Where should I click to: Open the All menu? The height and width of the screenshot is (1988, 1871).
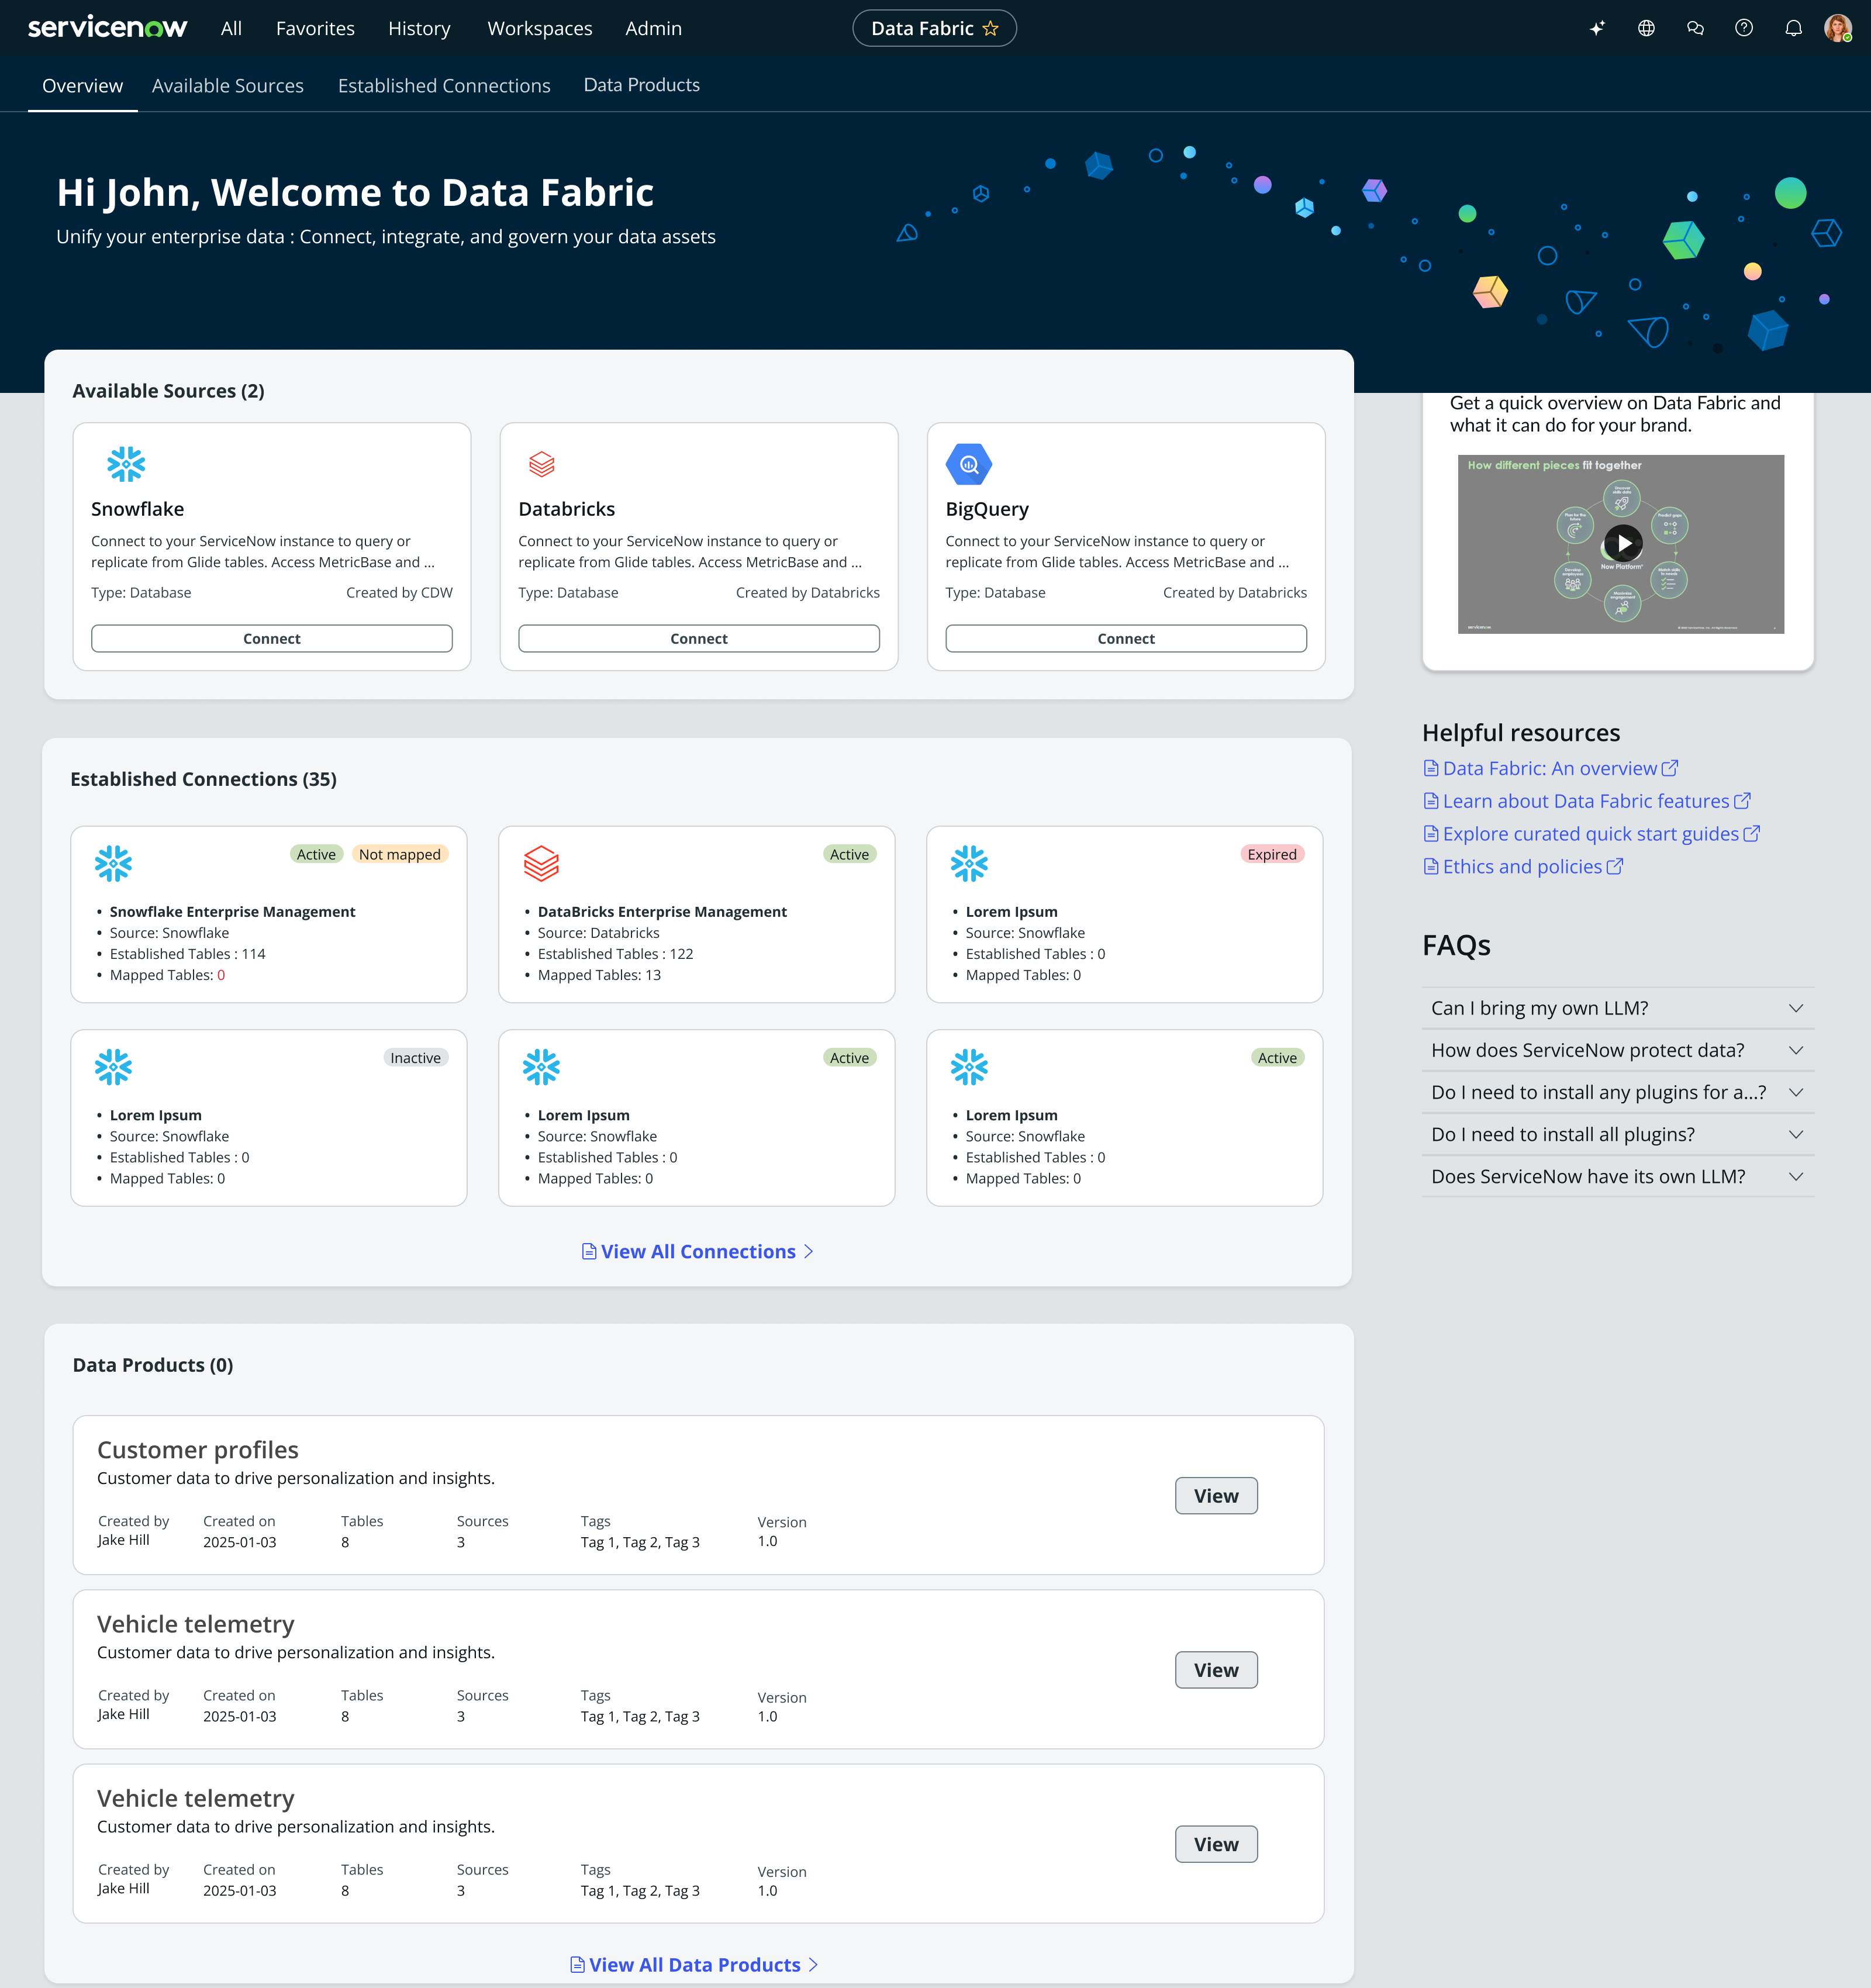[x=231, y=28]
